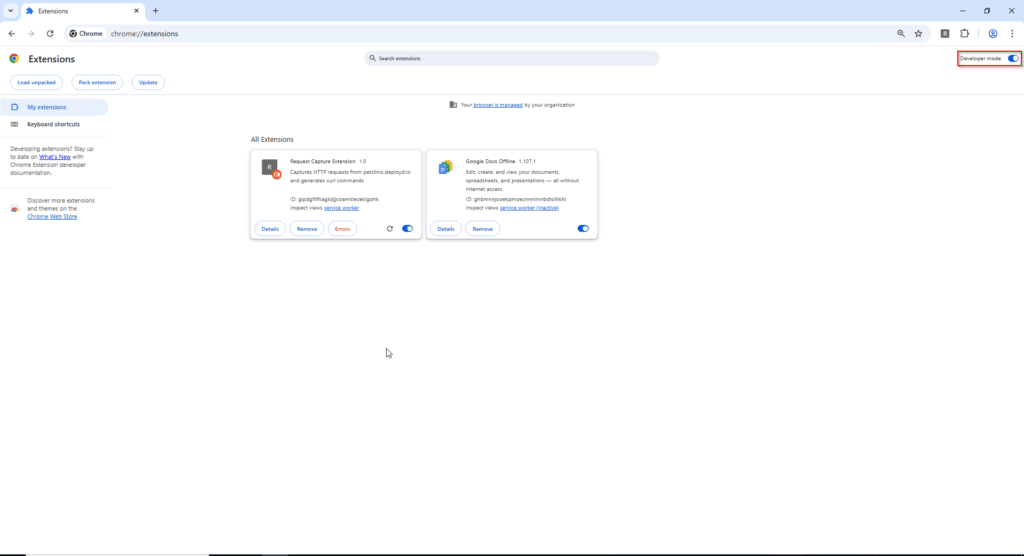Click the managed organization building icon
Image resolution: width=1024 pixels, height=556 pixels.
pyautogui.click(x=453, y=105)
